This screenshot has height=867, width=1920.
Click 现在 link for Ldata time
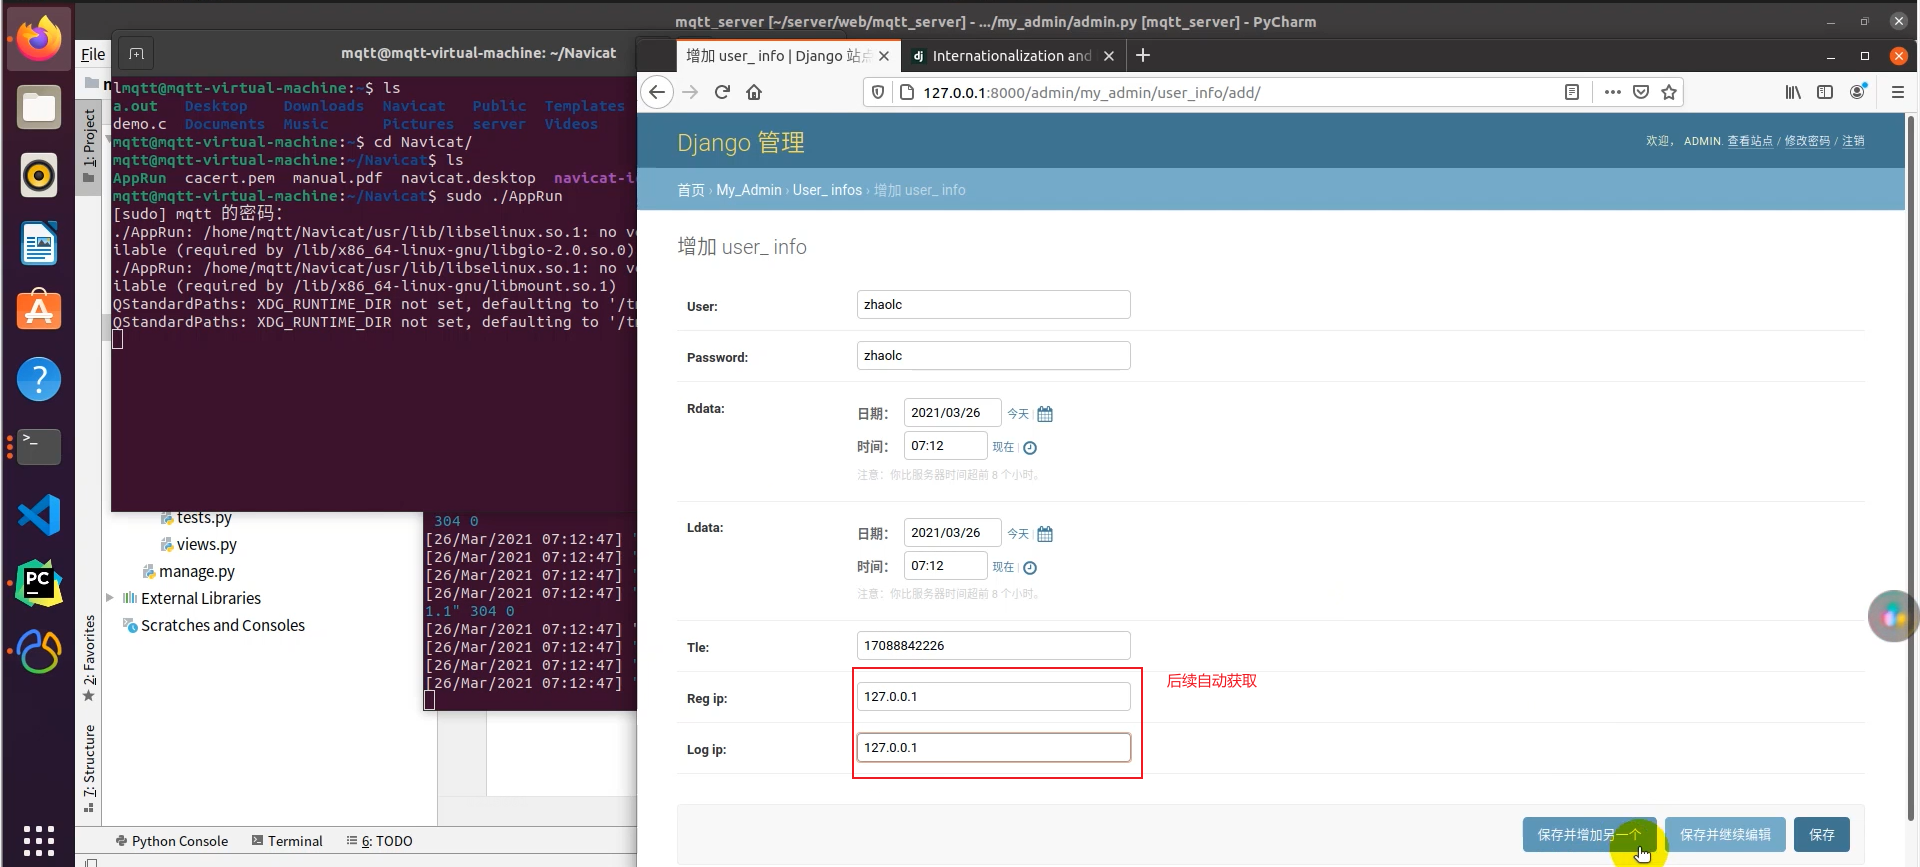[x=1003, y=567]
